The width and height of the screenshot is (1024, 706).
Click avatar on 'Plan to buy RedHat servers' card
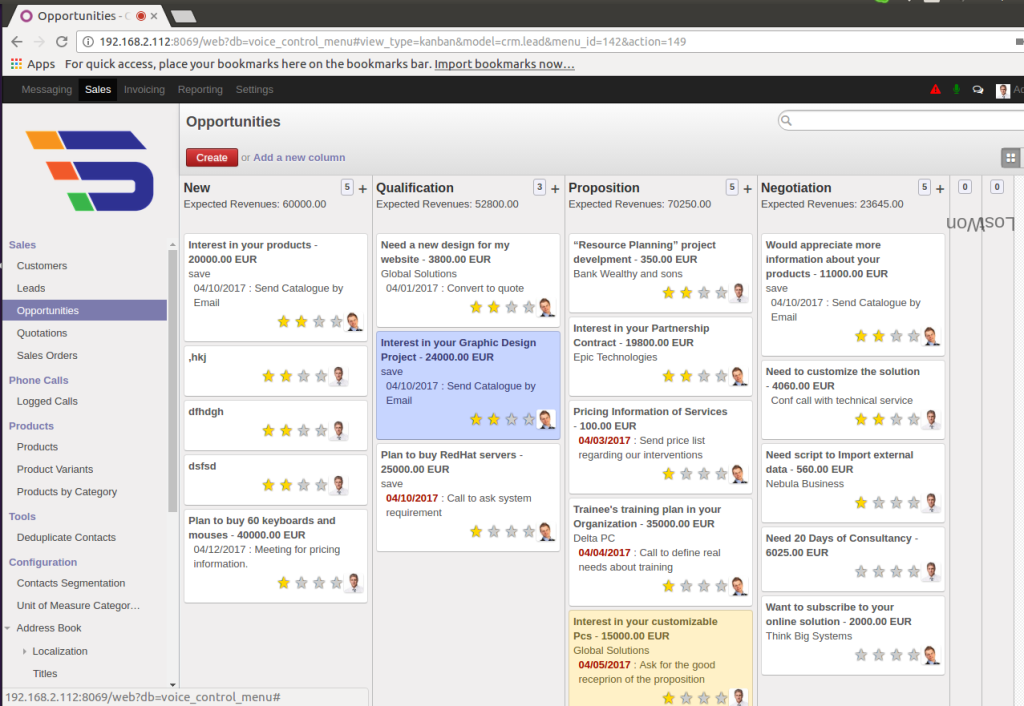pos(546,531)
